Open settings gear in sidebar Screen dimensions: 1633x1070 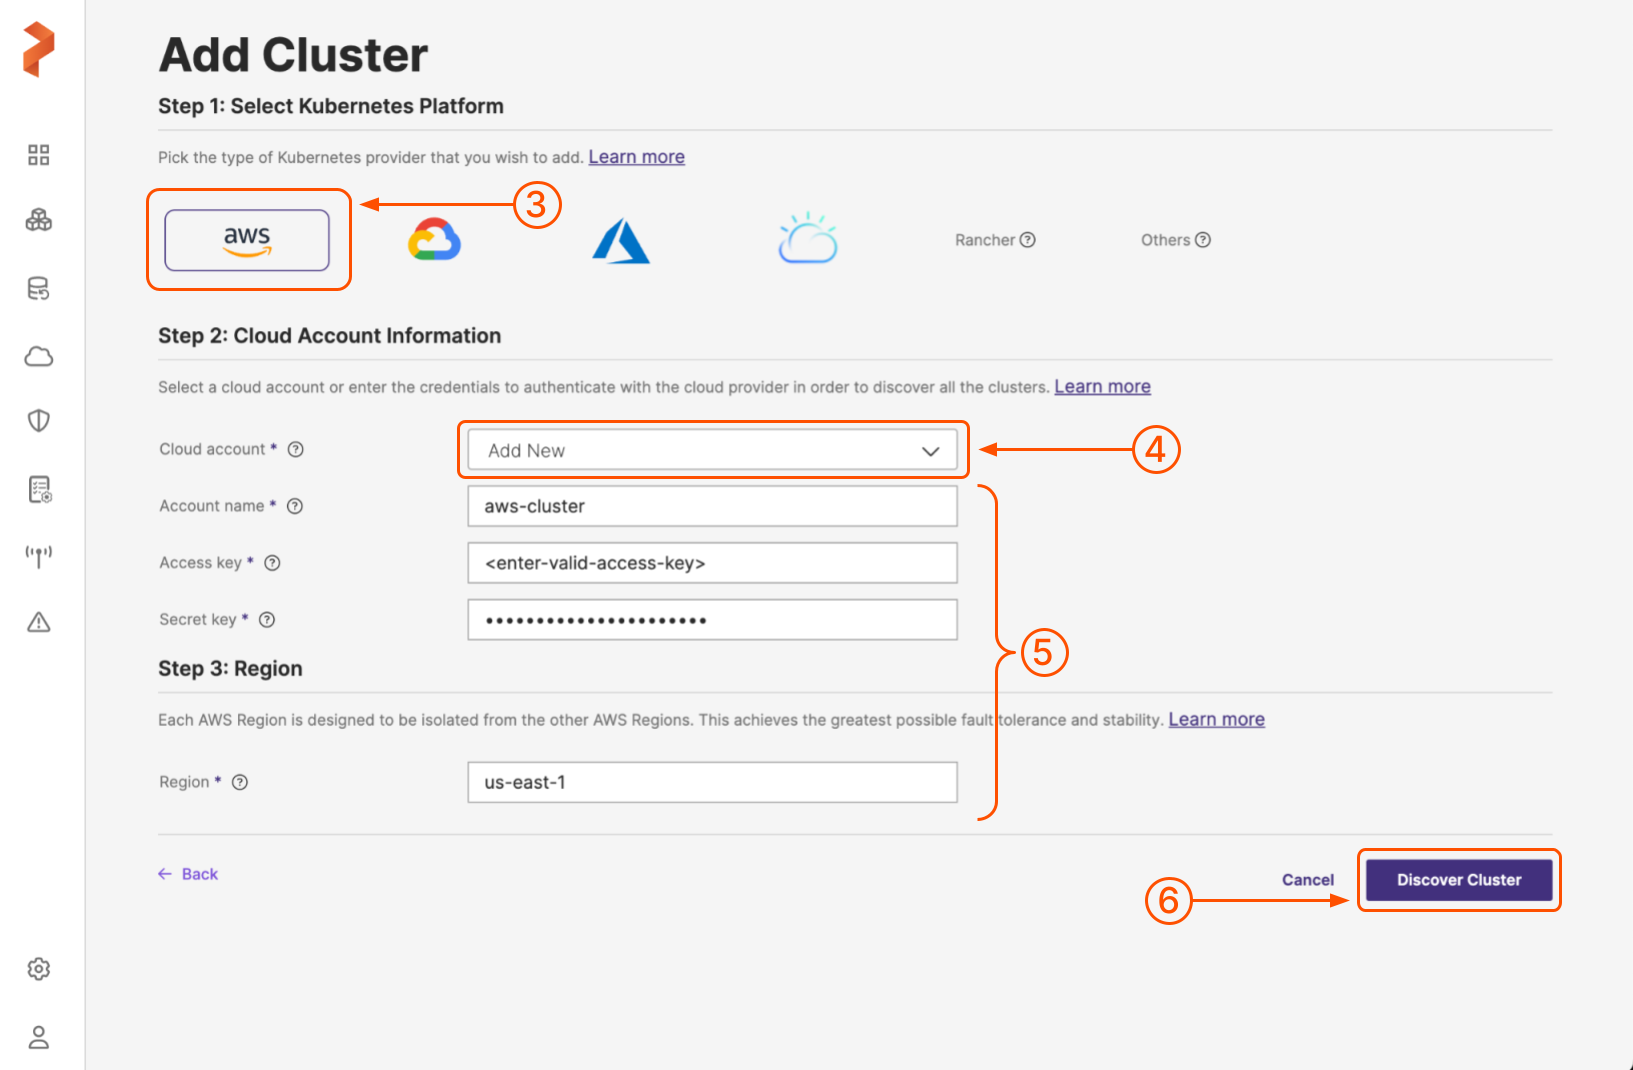click(x=39, y=969)
